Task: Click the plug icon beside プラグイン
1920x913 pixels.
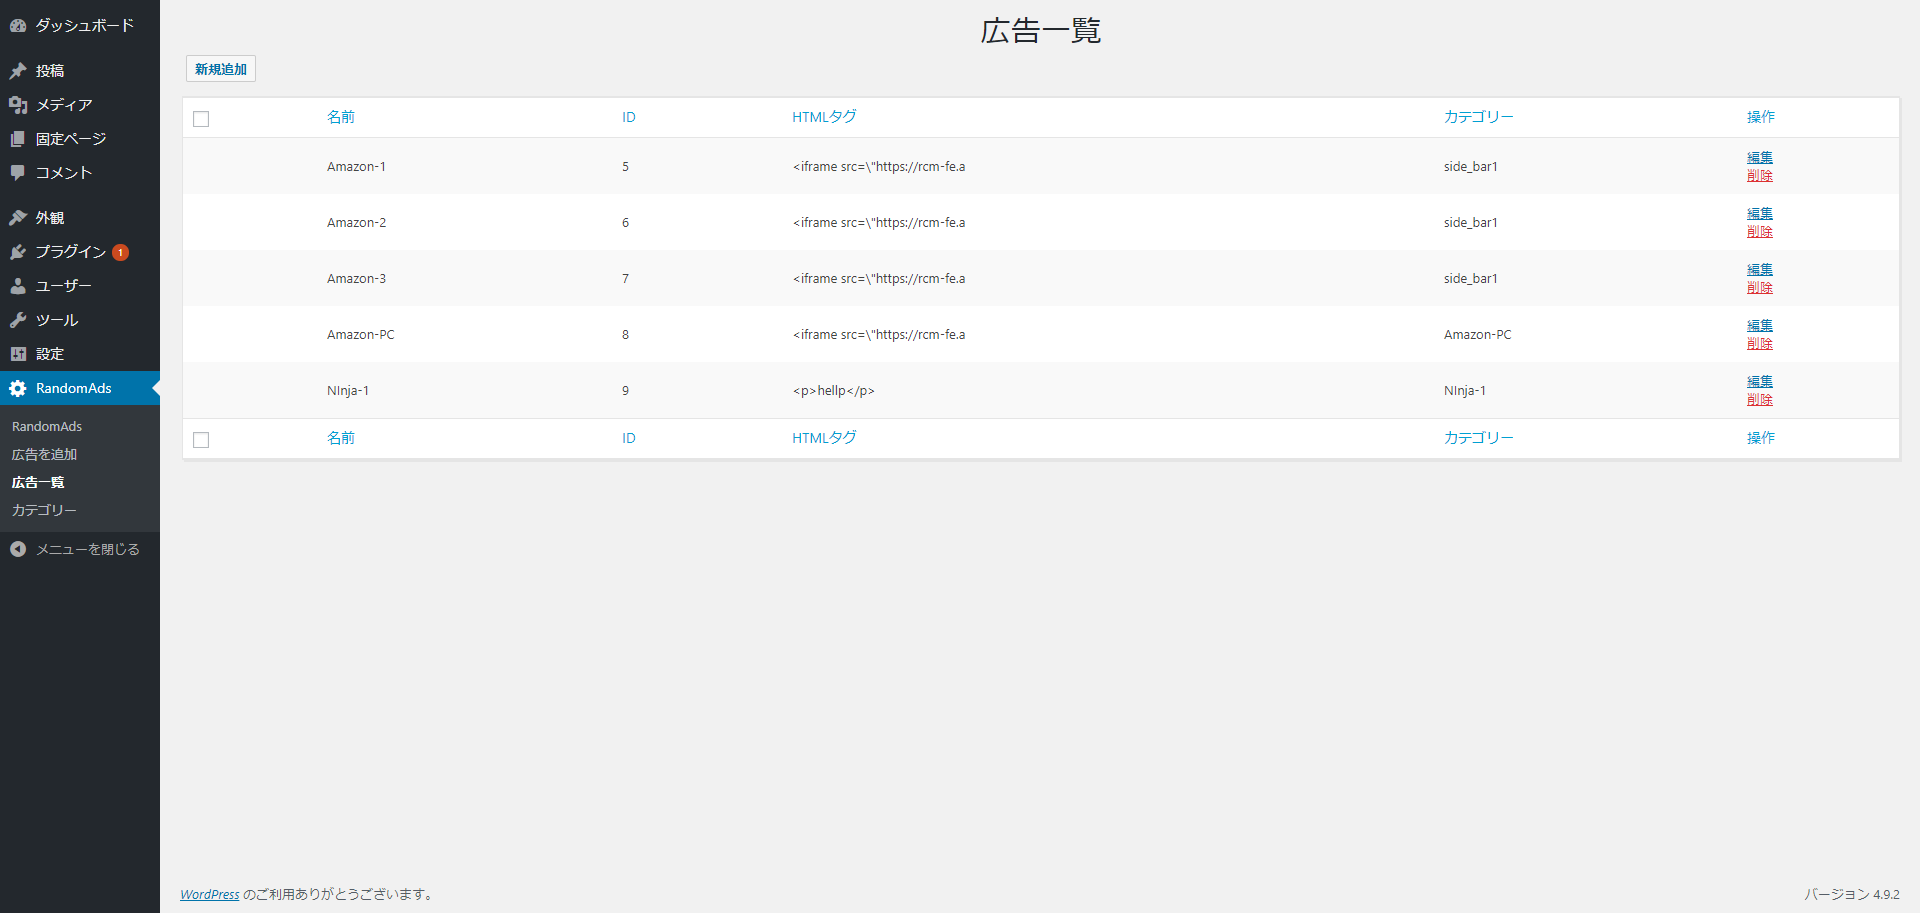Action: pos(18,252)
